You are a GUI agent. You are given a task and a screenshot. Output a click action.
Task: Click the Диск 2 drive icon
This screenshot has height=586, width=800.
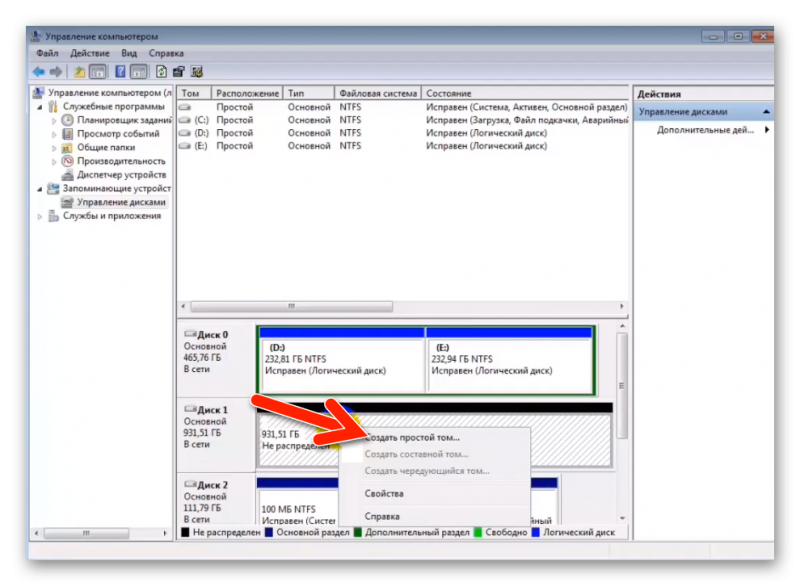[190, 484]
